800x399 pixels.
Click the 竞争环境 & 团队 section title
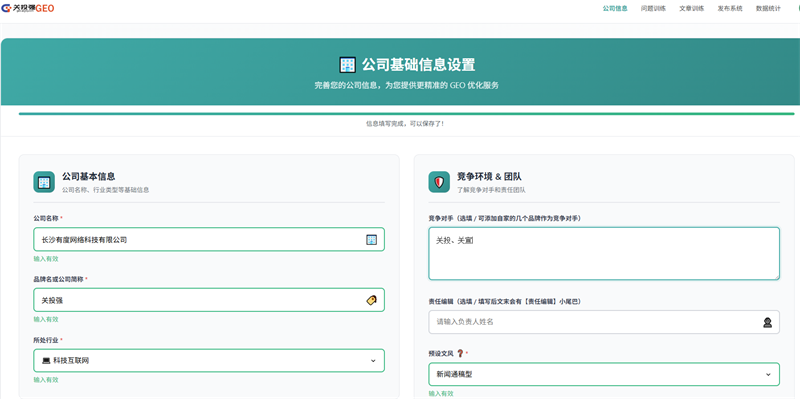pyautogui.click(x=489, y=177)
